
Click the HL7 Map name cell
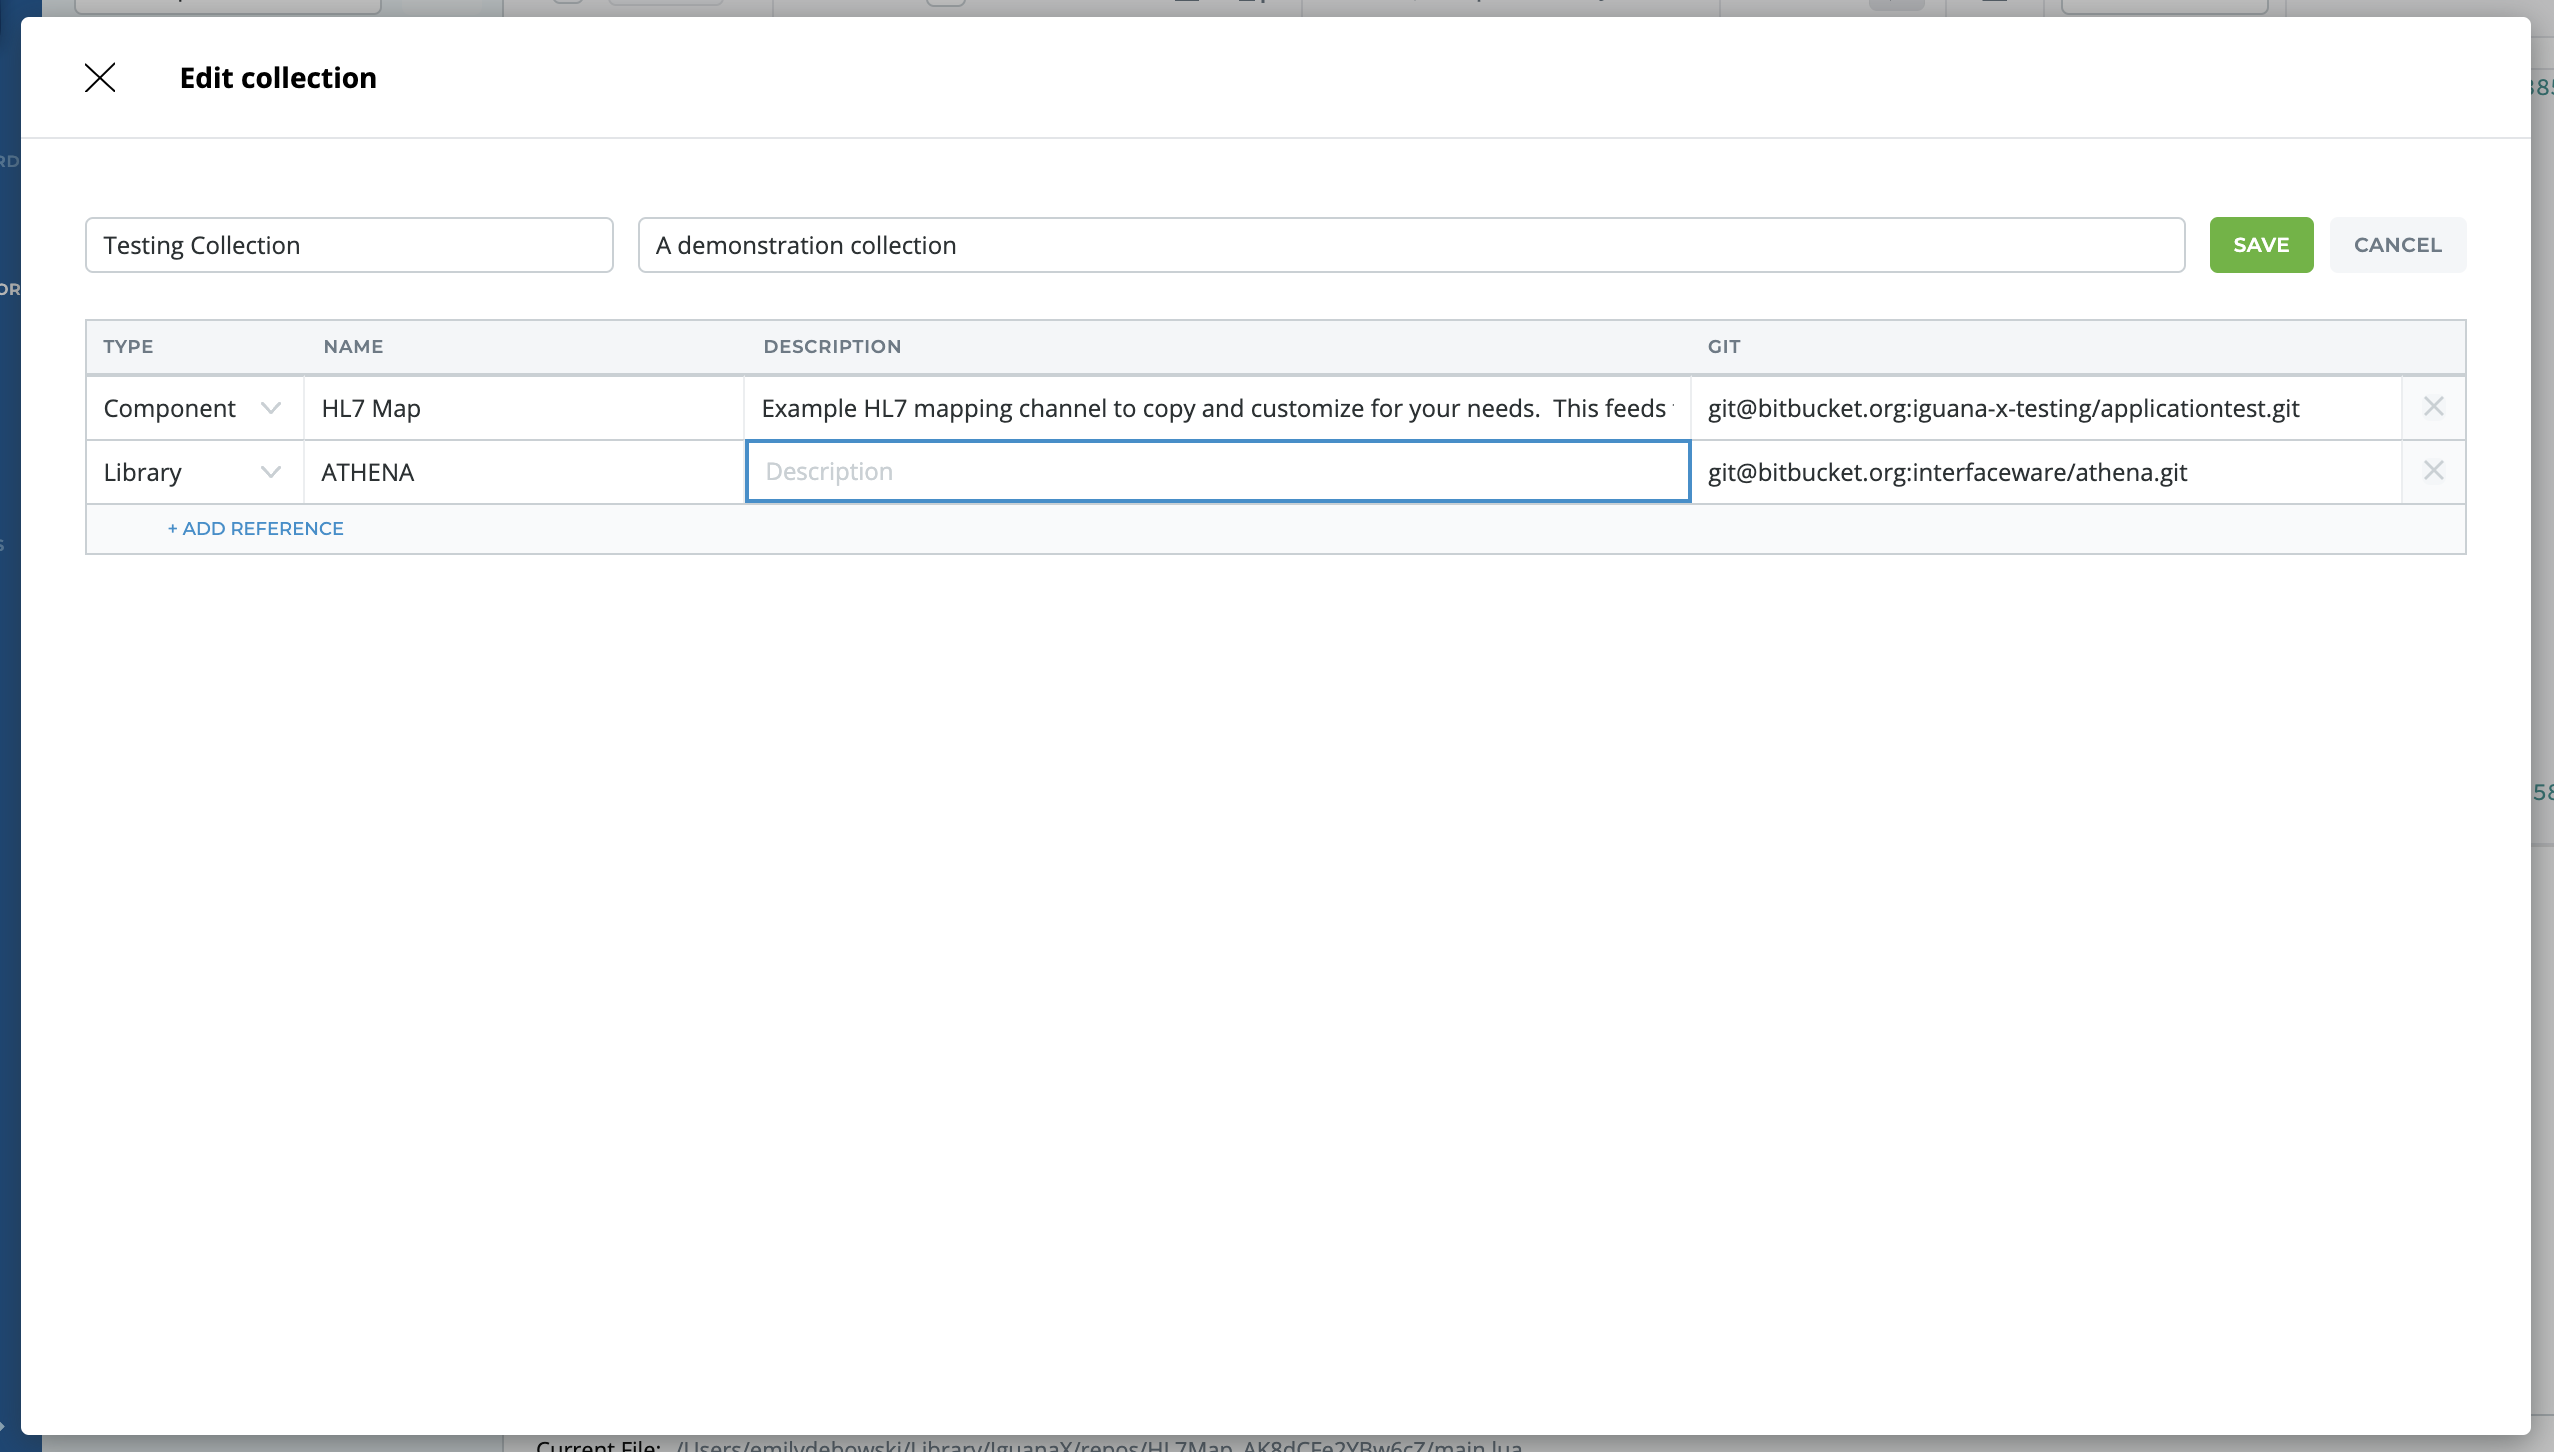coord(522,408)
